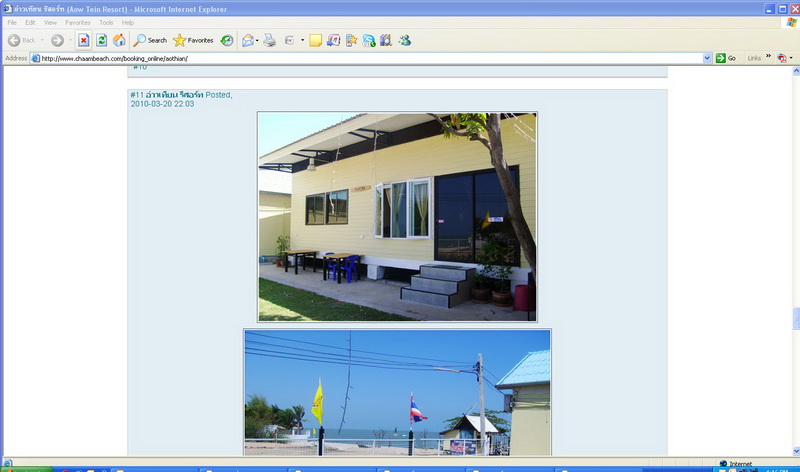Click the music media toolbar icon
The image size is (800, 472).
click(333, 40)
